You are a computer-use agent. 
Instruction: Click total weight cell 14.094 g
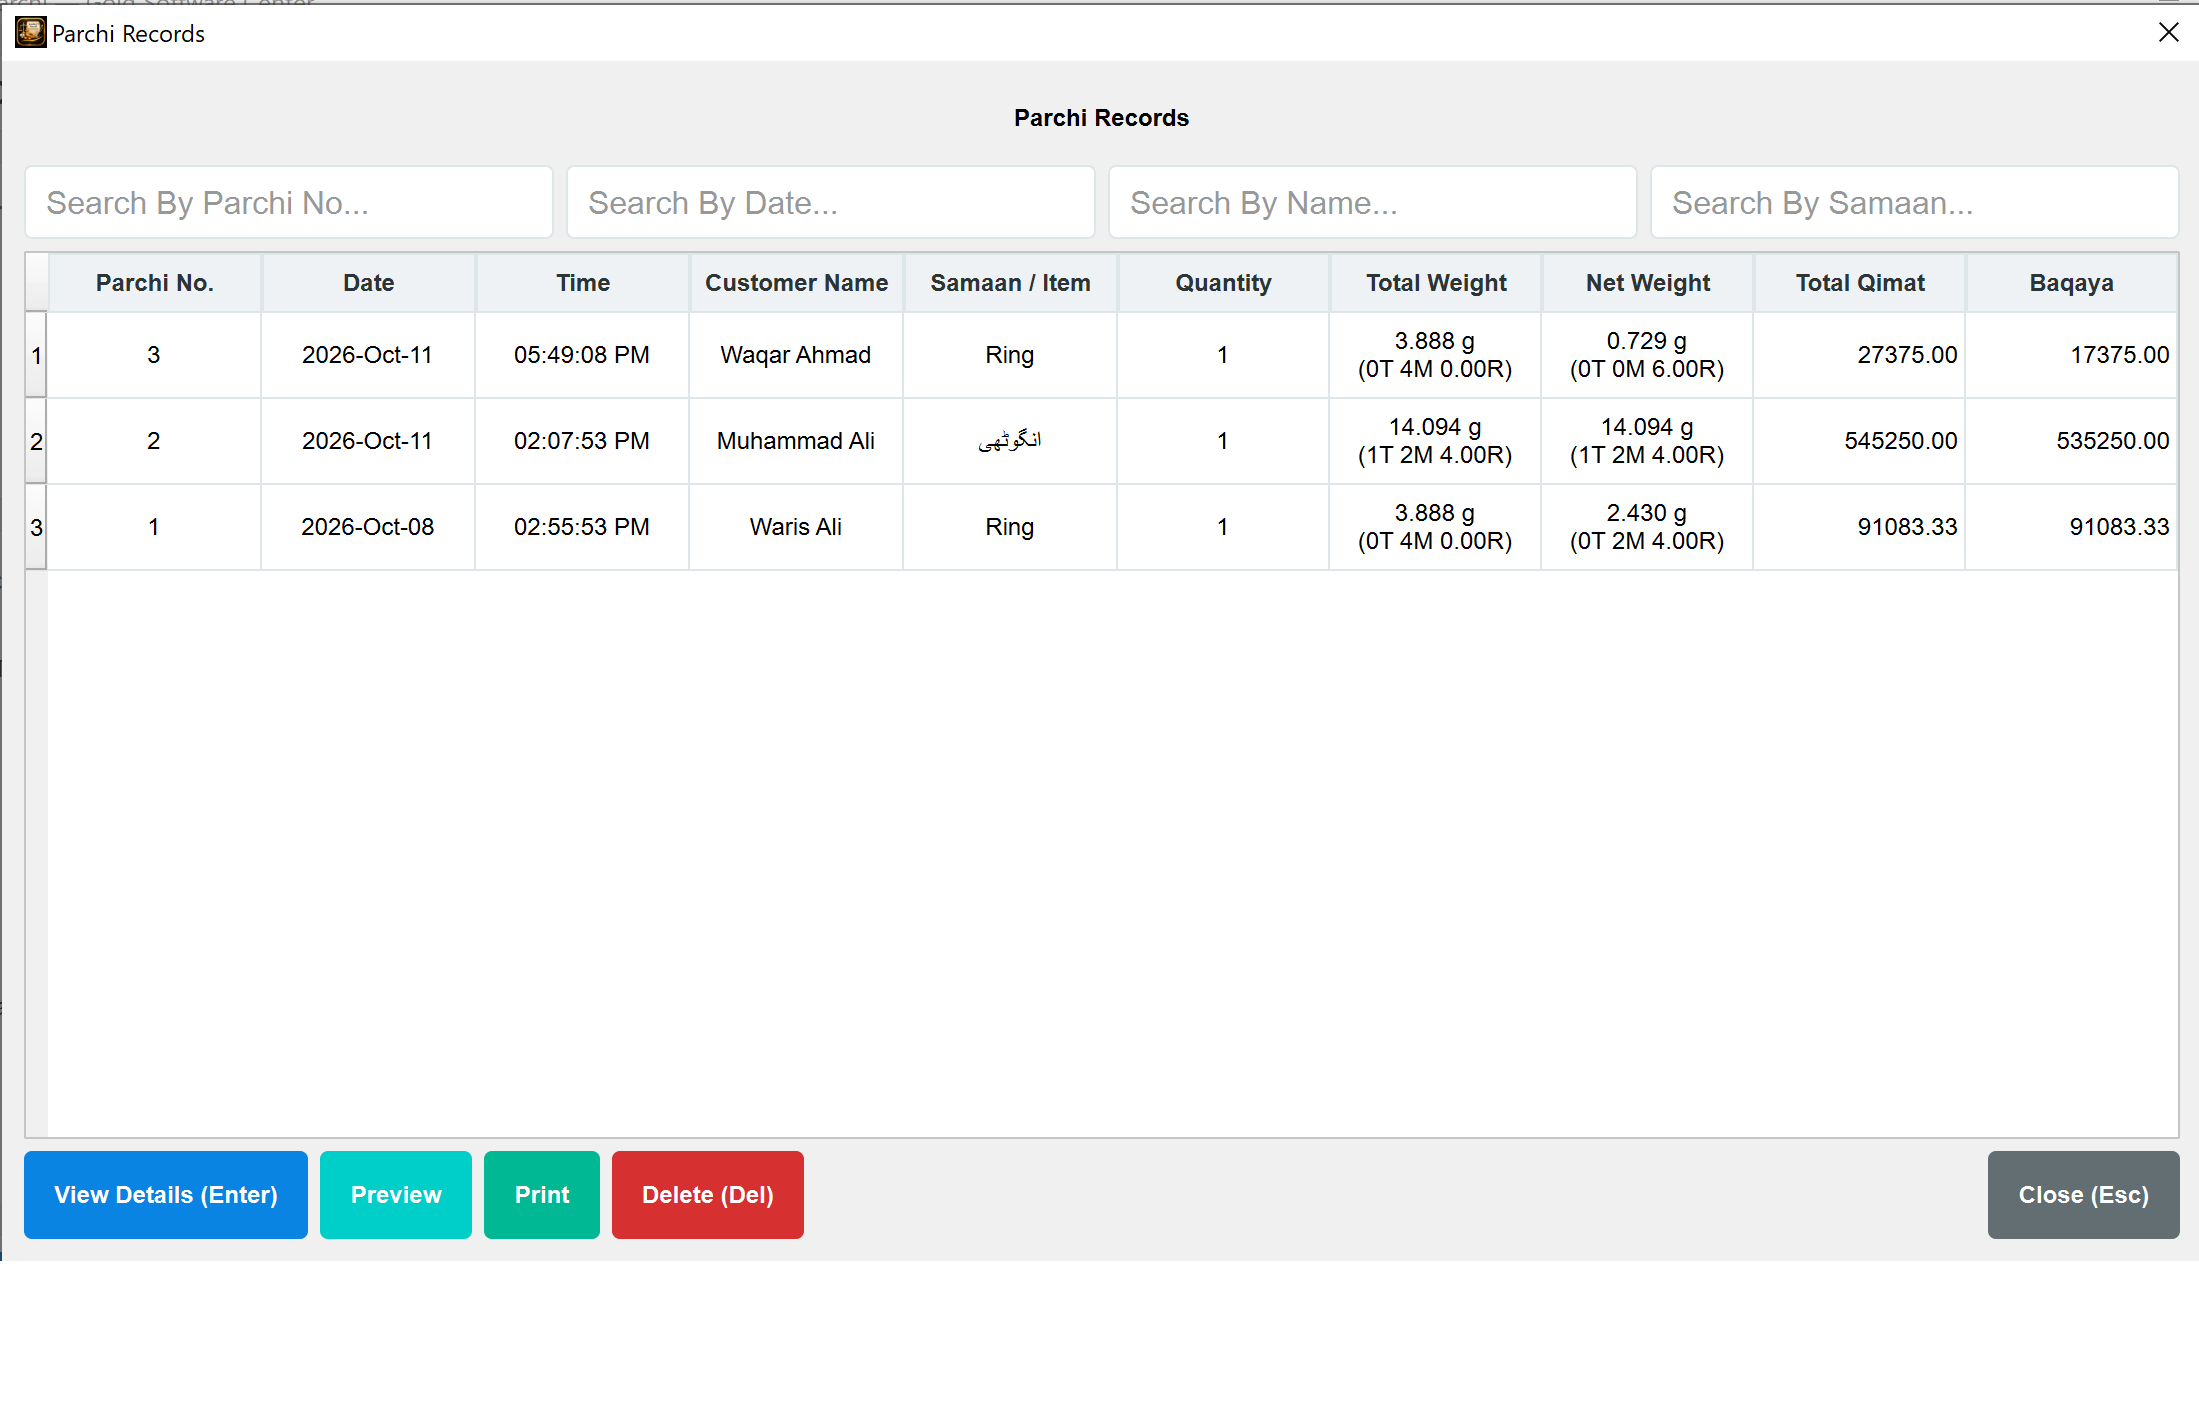pos(1435,441)
